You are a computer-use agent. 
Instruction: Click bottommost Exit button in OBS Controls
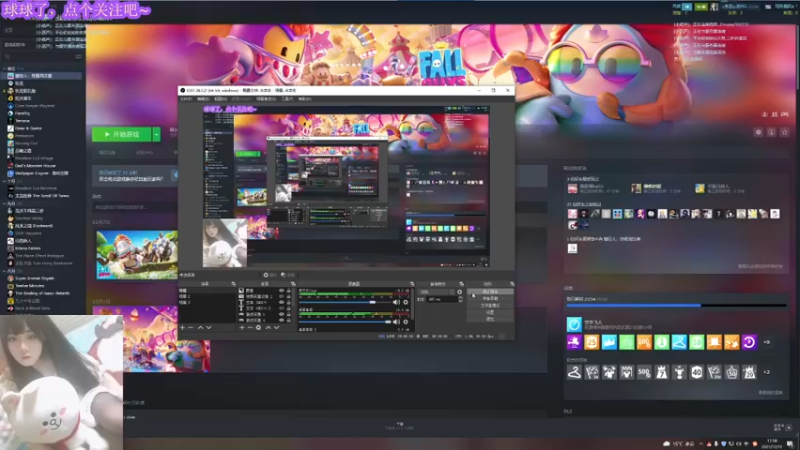point(490,319)
